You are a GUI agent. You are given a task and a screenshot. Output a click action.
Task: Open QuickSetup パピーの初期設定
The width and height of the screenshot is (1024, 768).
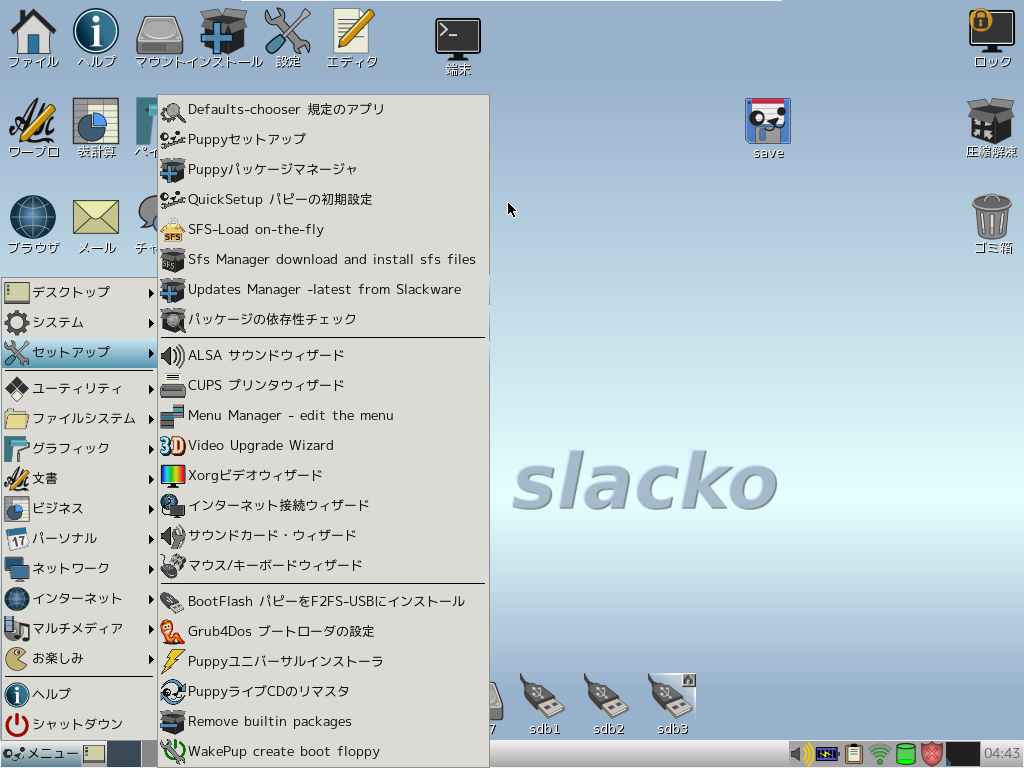[323, 200]
